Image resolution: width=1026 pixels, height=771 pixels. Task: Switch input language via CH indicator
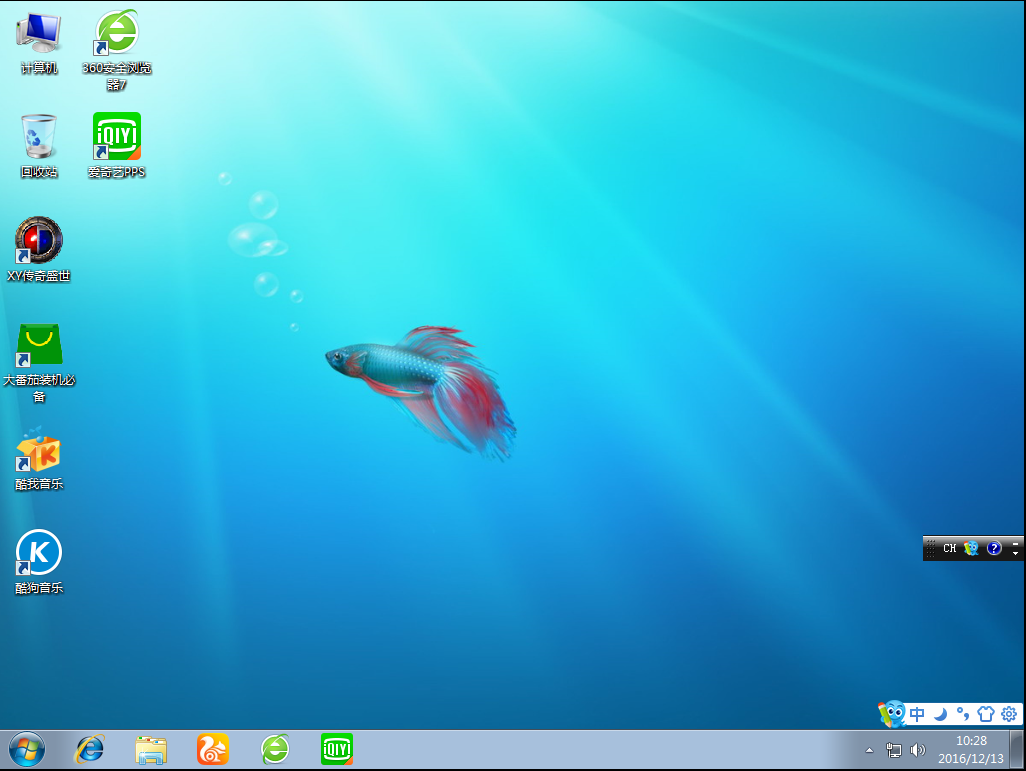click(x=949, y=548)
